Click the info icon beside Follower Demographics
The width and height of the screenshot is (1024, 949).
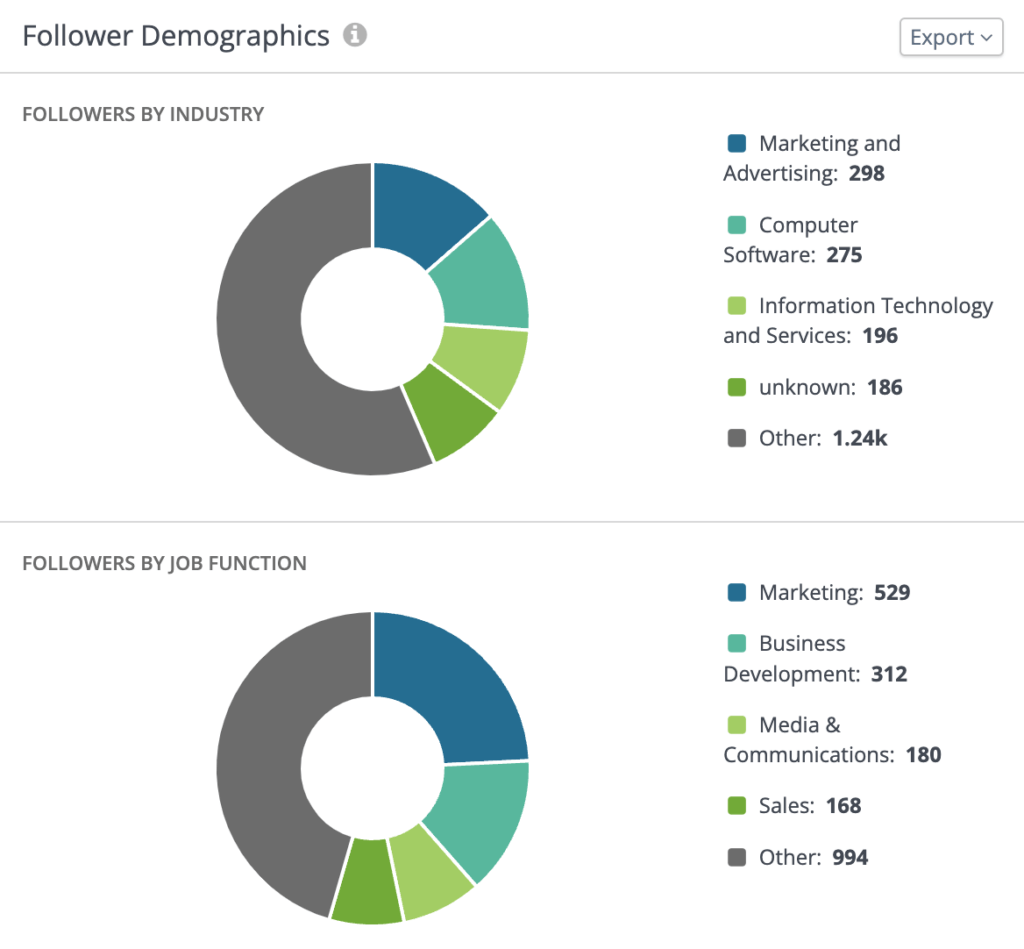(355, 35)
